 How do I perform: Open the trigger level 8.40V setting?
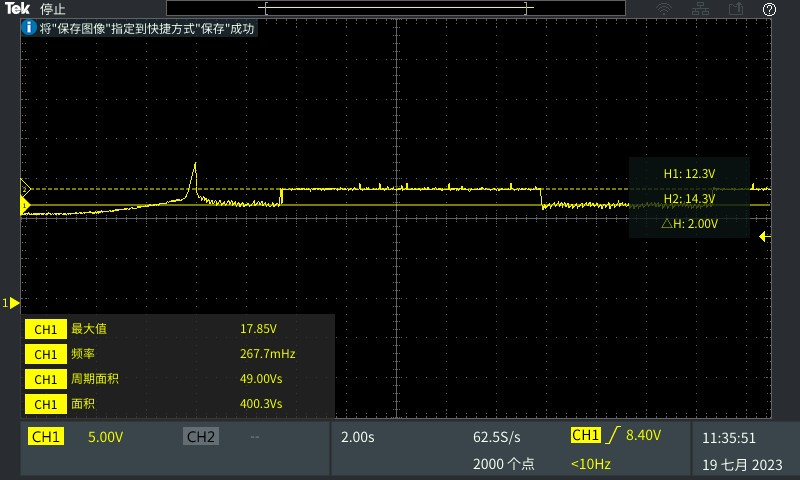643,436
